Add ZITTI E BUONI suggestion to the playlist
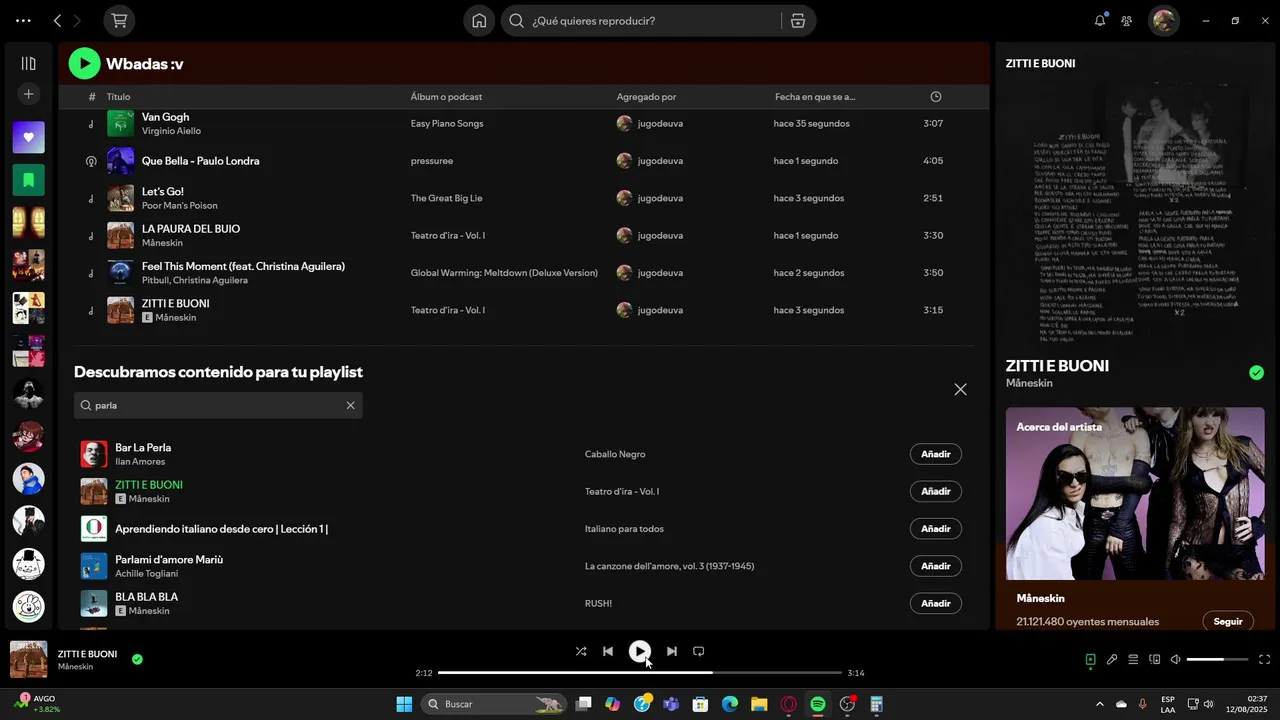1280x720 pixels. [x=935, y=491]
